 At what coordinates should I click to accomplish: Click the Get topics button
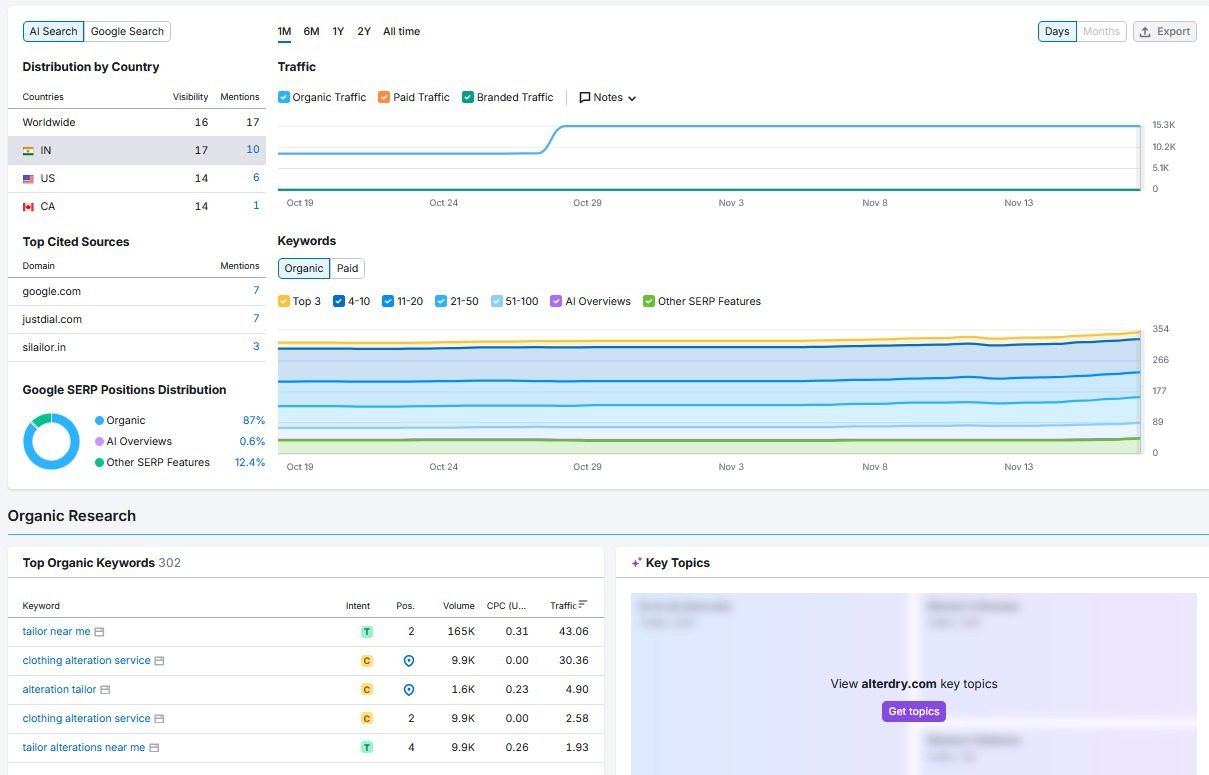(x=913, y=711)
